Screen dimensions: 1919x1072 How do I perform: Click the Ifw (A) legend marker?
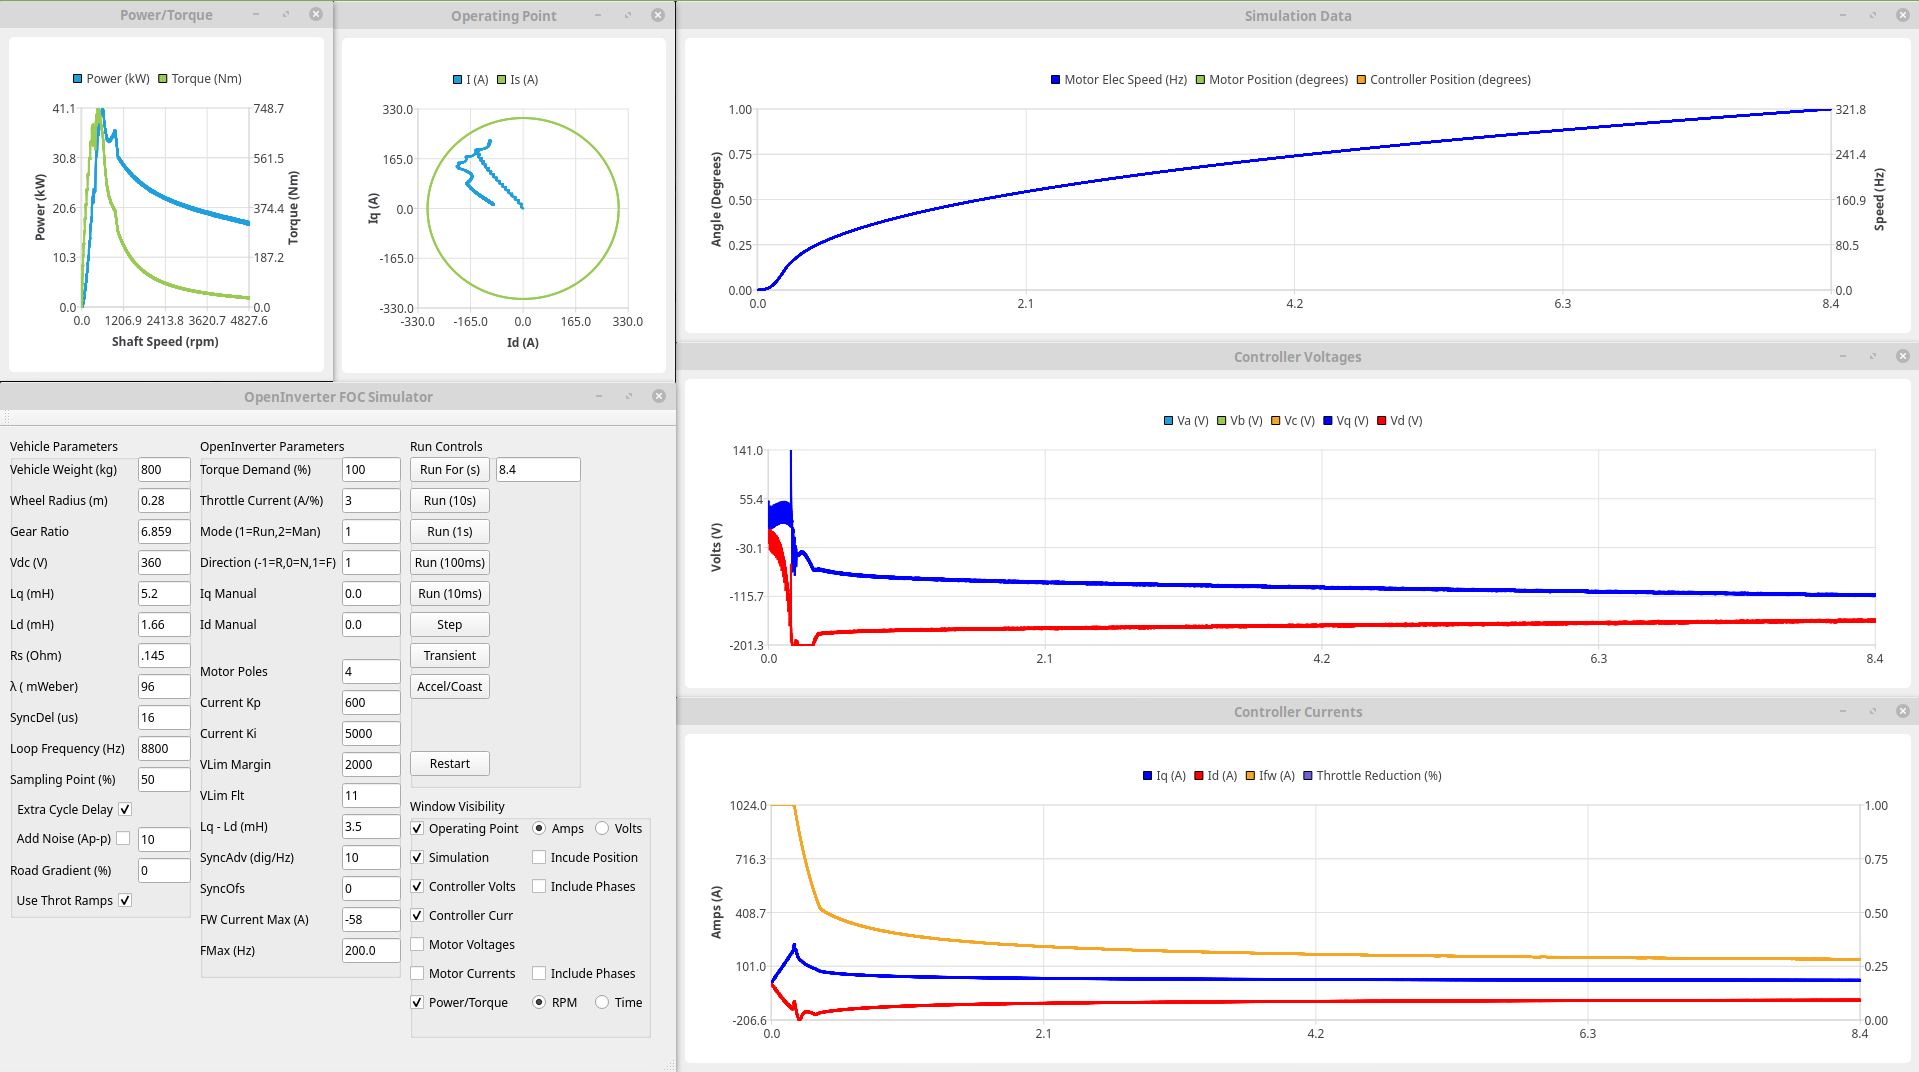[x=1250, y=776]
